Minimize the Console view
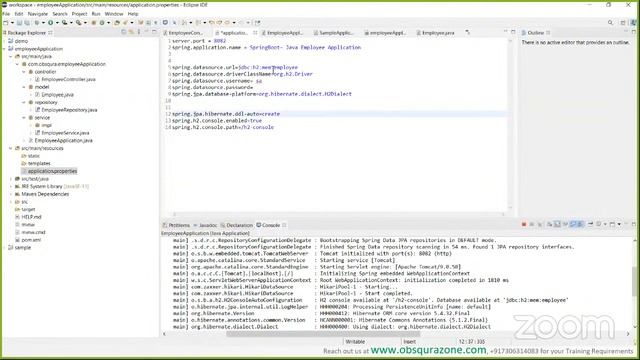This screenshot has height=360, width=640. [627, 224]
